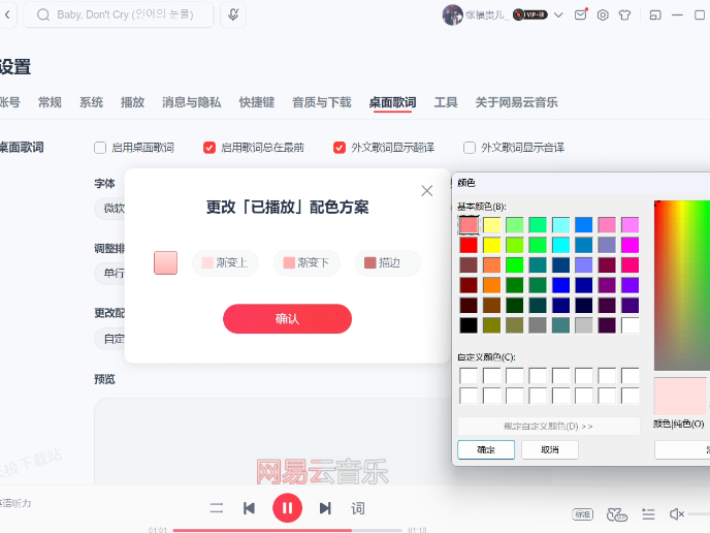Screen dimensions: 710x533
Task: Click the 颜色|纯色 preview box
Action: click(x=680, y=396)
